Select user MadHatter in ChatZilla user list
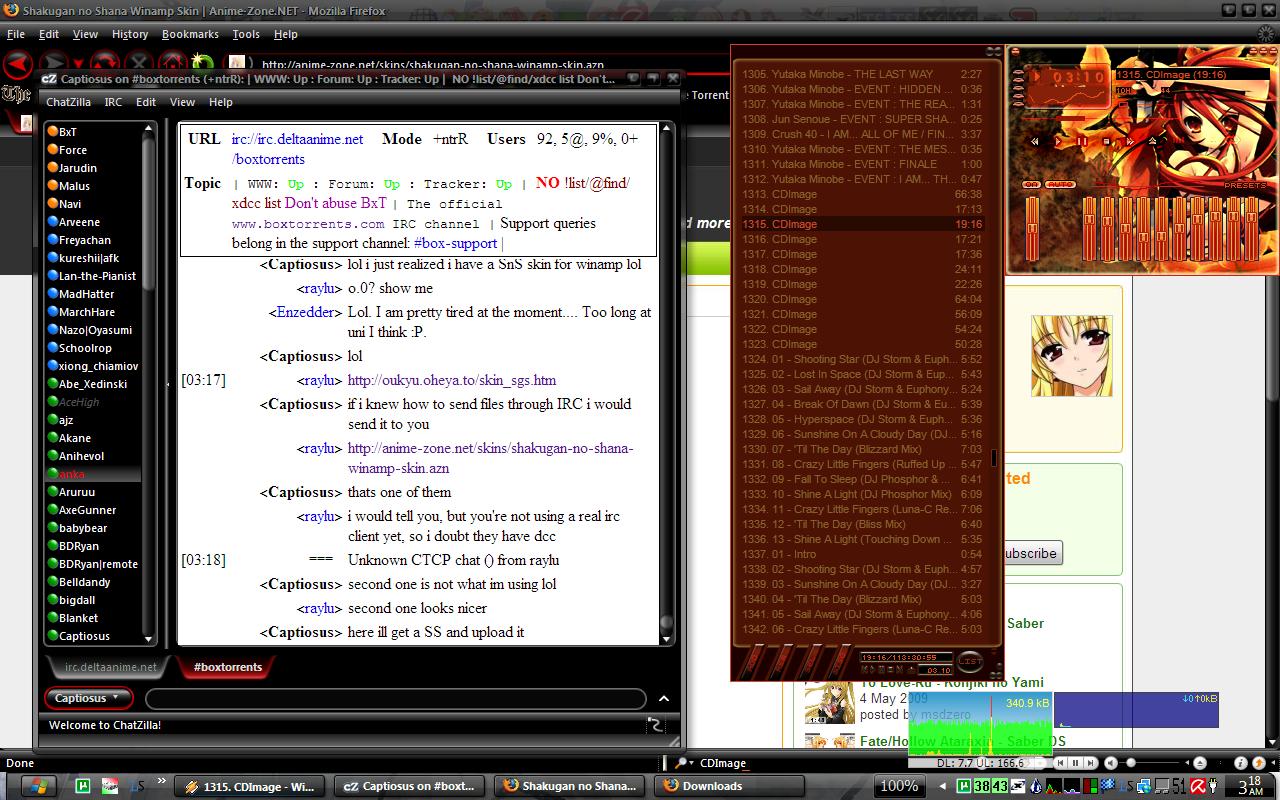Image resolution: width=1280 pixels, height=800 pixels. pyautogui.click(x=94, y=294)
